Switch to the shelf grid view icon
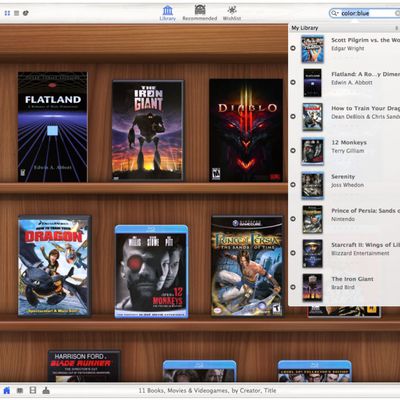Screen dimensions: 400x400 click(x=7, y=13)
